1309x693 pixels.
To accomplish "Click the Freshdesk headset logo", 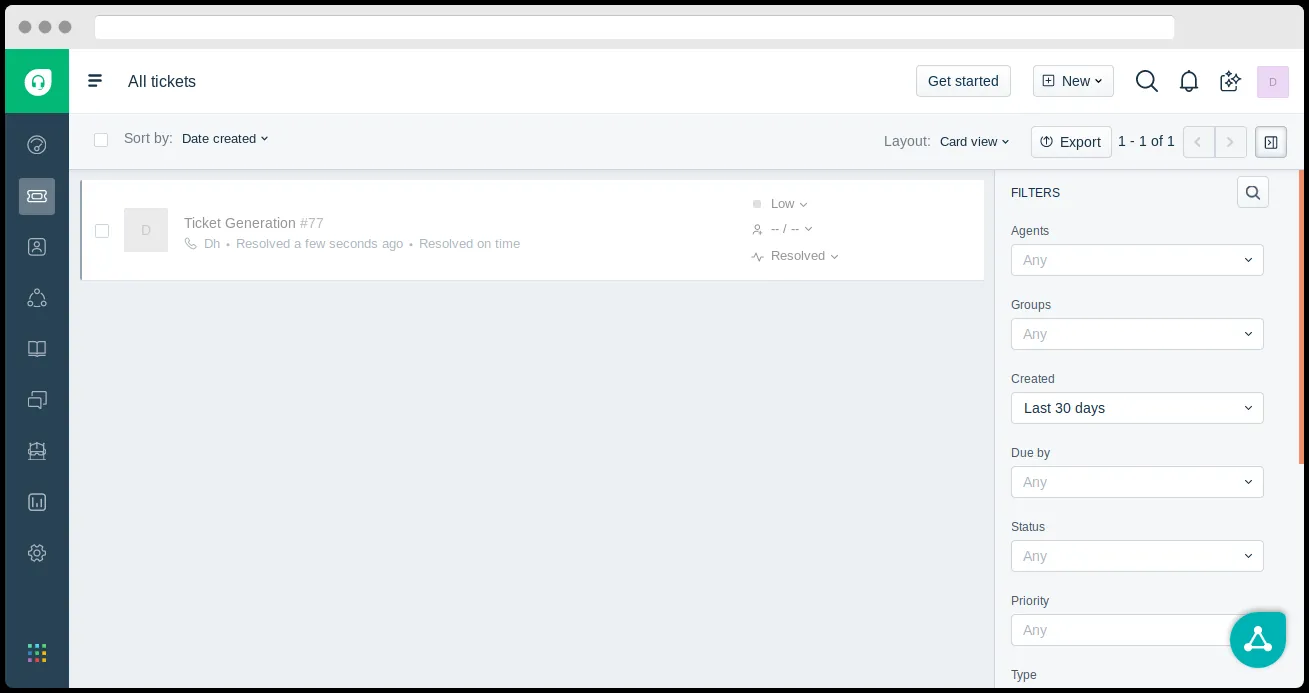I will point(37,81).
